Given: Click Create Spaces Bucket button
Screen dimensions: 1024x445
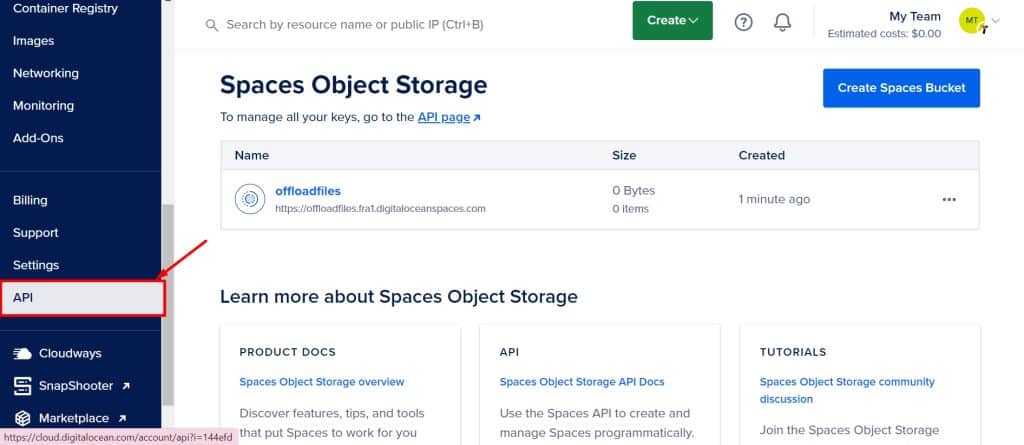Looking at the screenshot, I should [901, 88].
